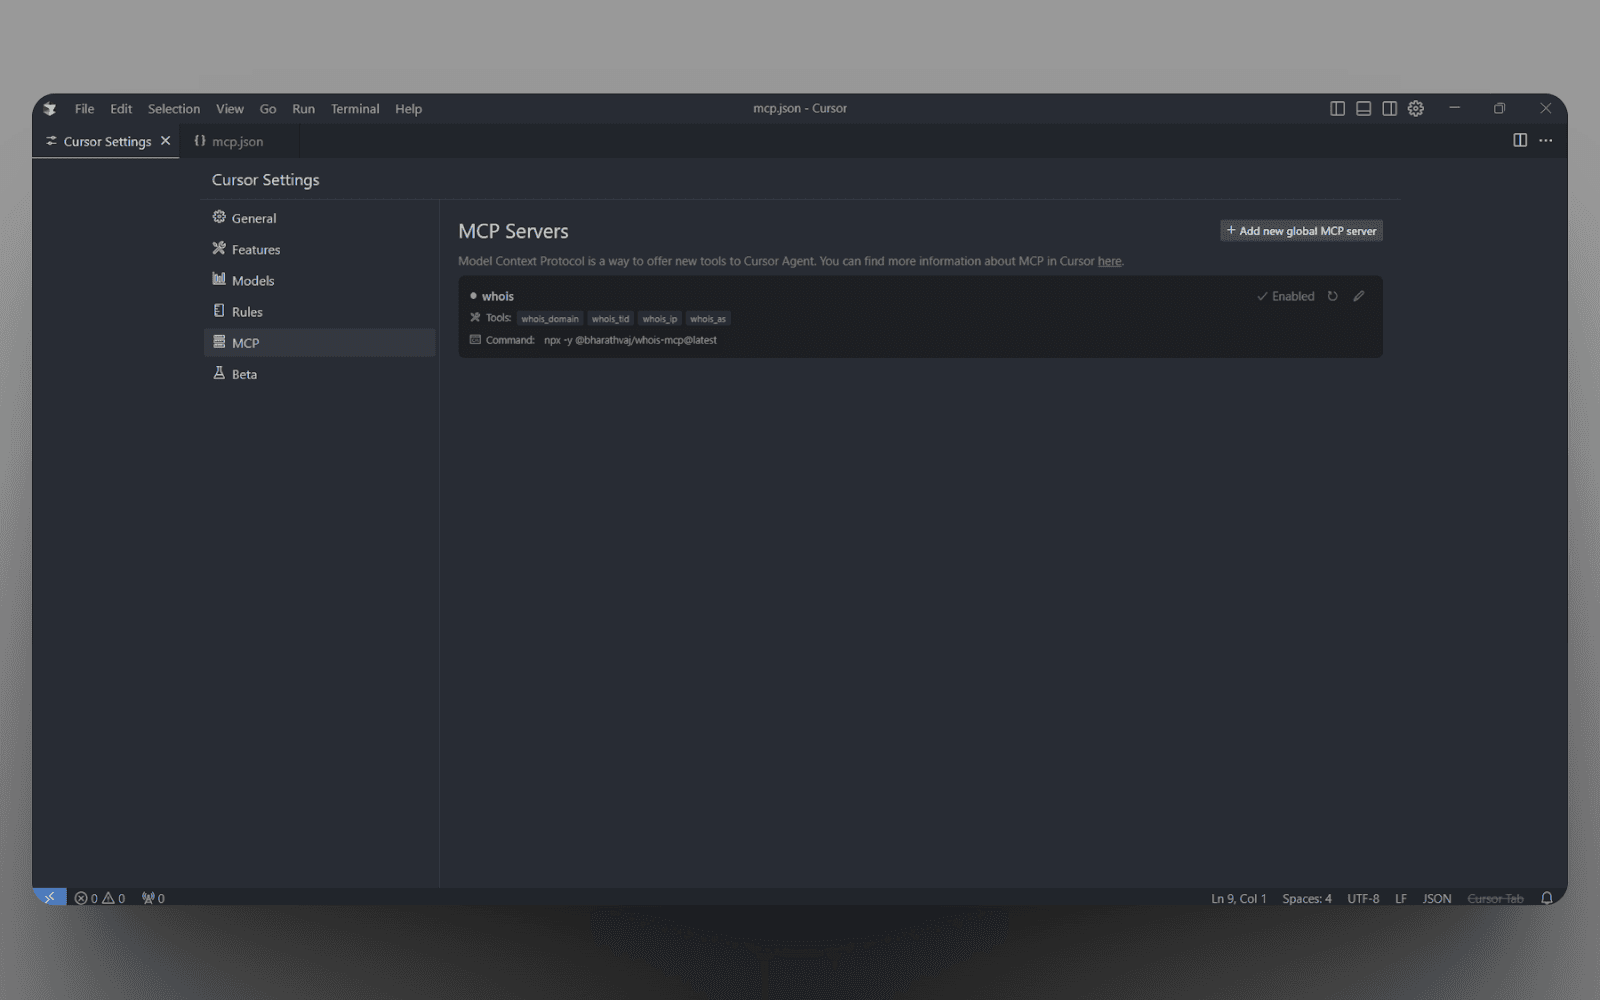Screen dimensions: 1600x1000
Task: Click Add new global MCP server
Action: [x=1301, y=231]
